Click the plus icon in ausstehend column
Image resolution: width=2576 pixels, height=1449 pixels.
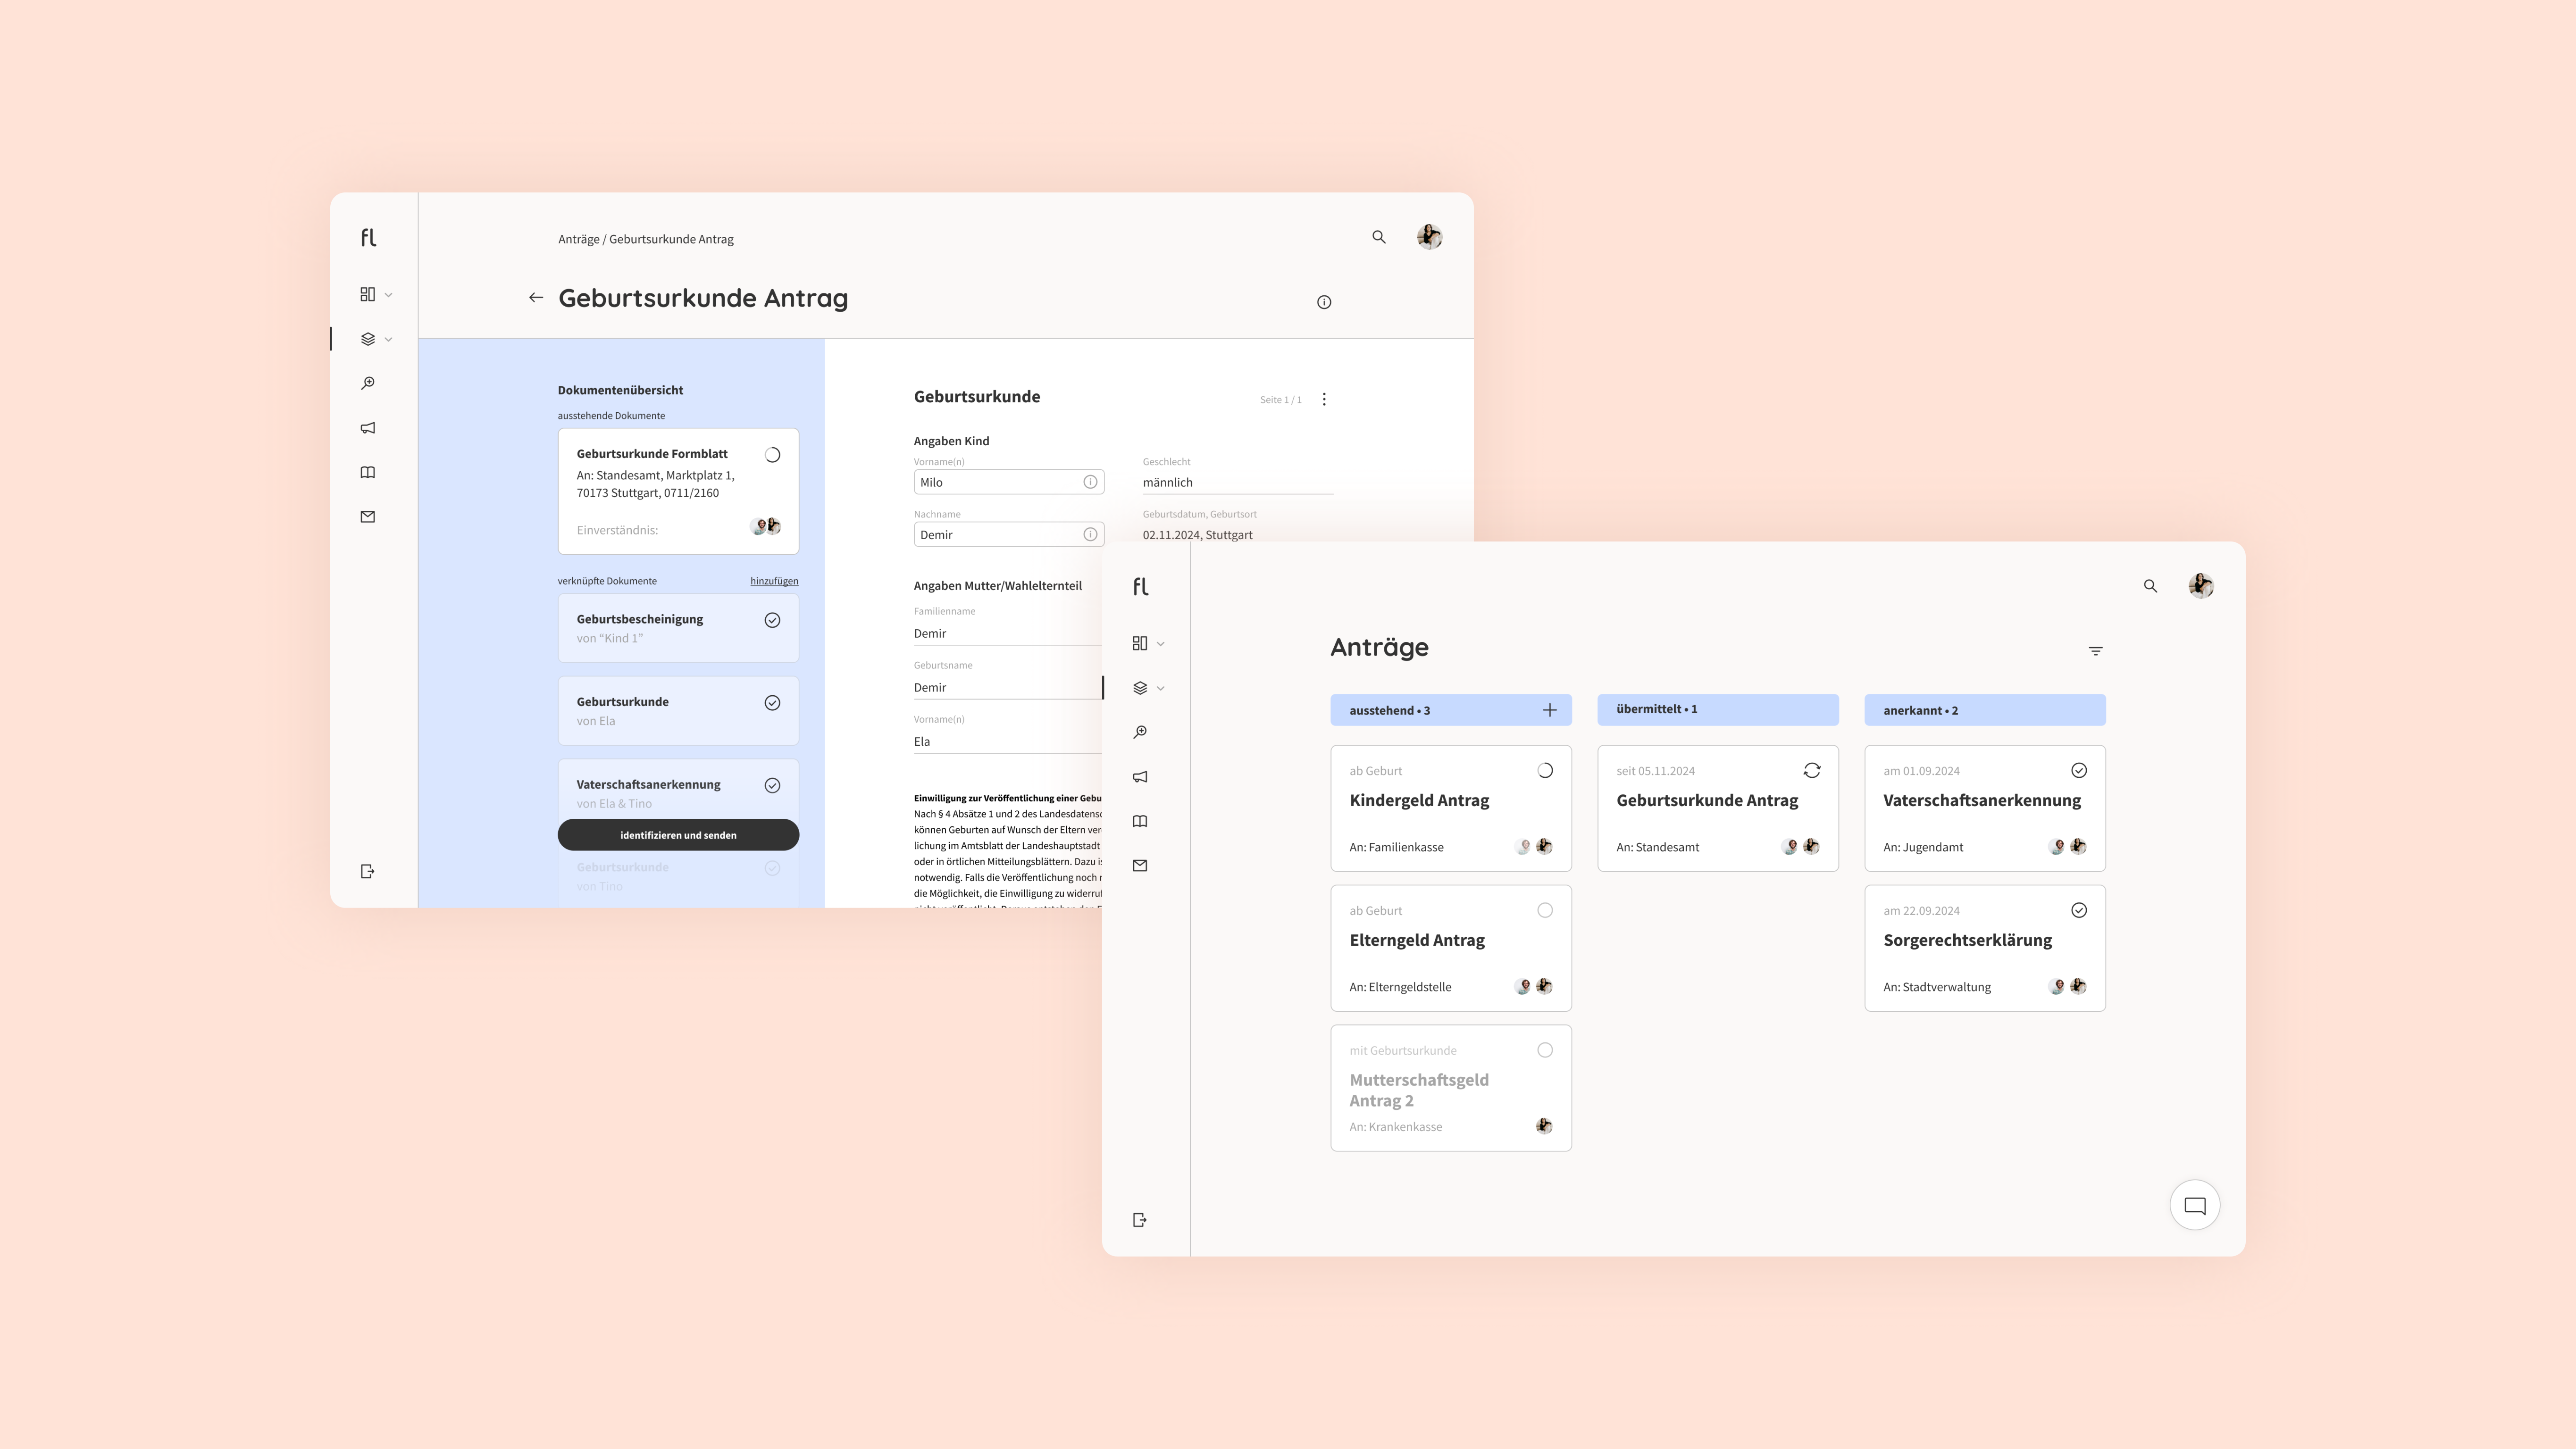[x=1549, y=710]
